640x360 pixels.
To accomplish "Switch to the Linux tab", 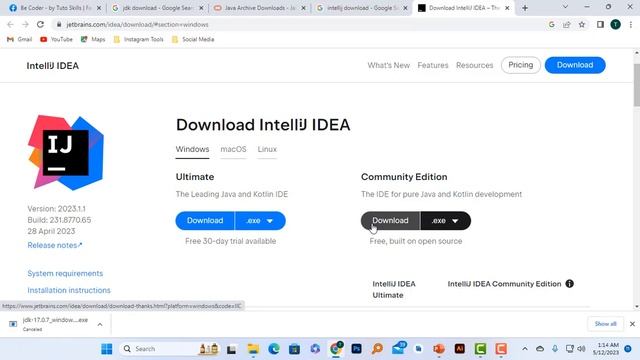I will (267, 149).
